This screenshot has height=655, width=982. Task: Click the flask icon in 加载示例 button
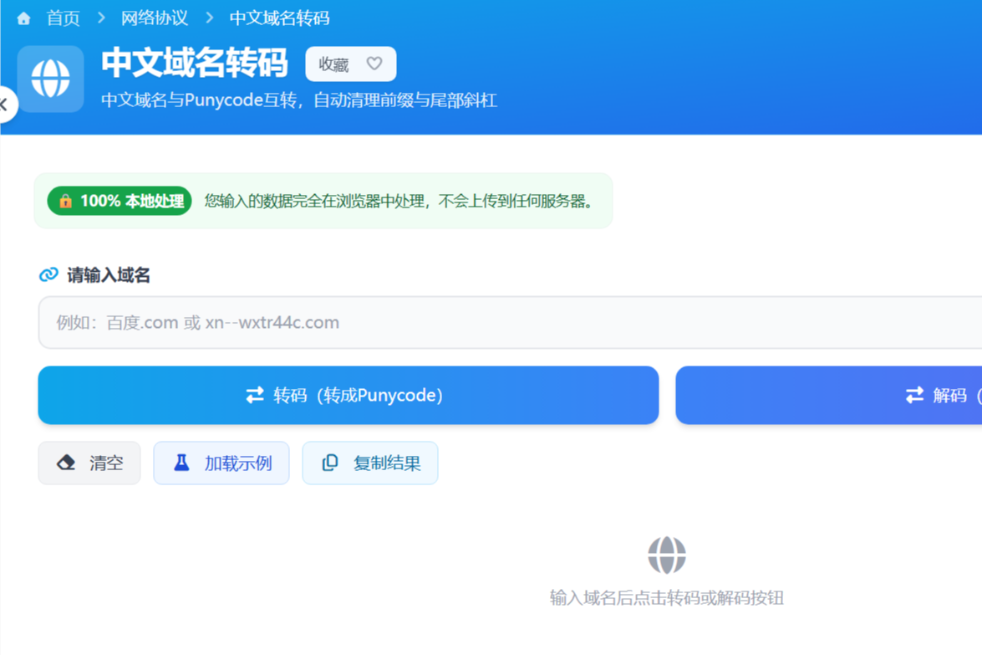coord(182,463)
